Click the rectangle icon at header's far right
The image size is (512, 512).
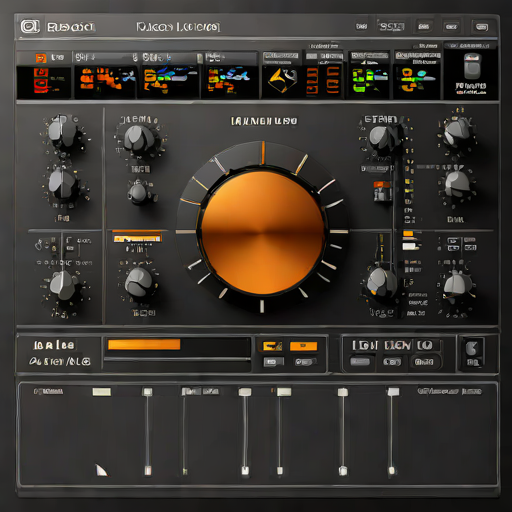tap(481, 27)
